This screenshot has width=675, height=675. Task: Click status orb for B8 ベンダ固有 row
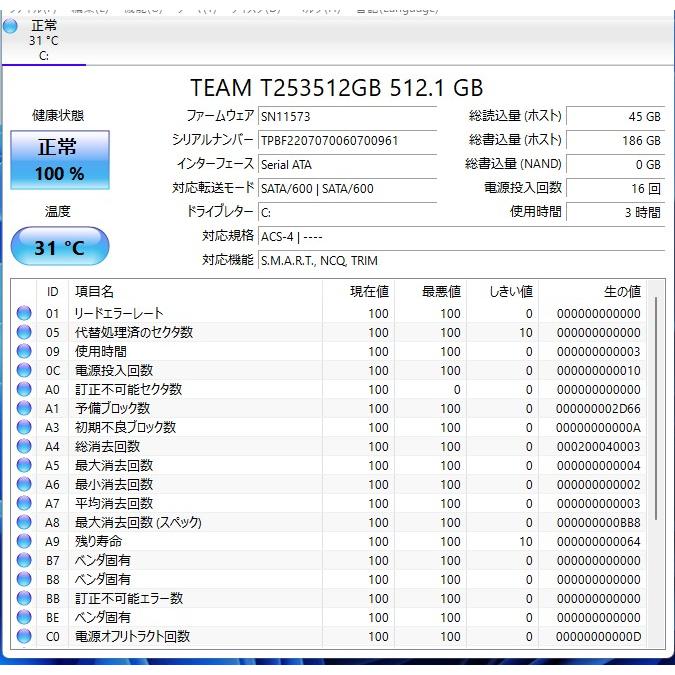pyautogui.click(x=24, y=579)
